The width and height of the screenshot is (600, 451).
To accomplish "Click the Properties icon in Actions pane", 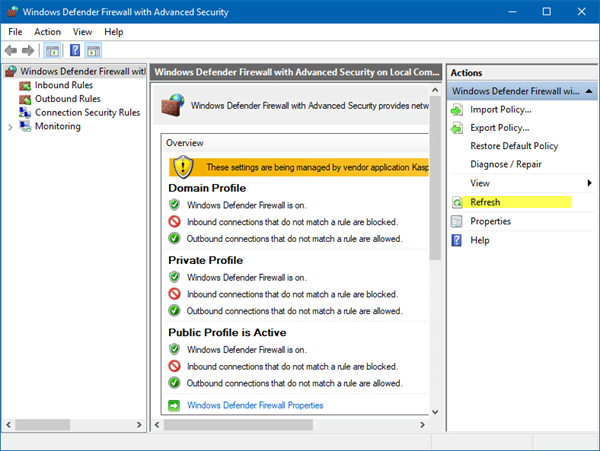I will point(457,221).
